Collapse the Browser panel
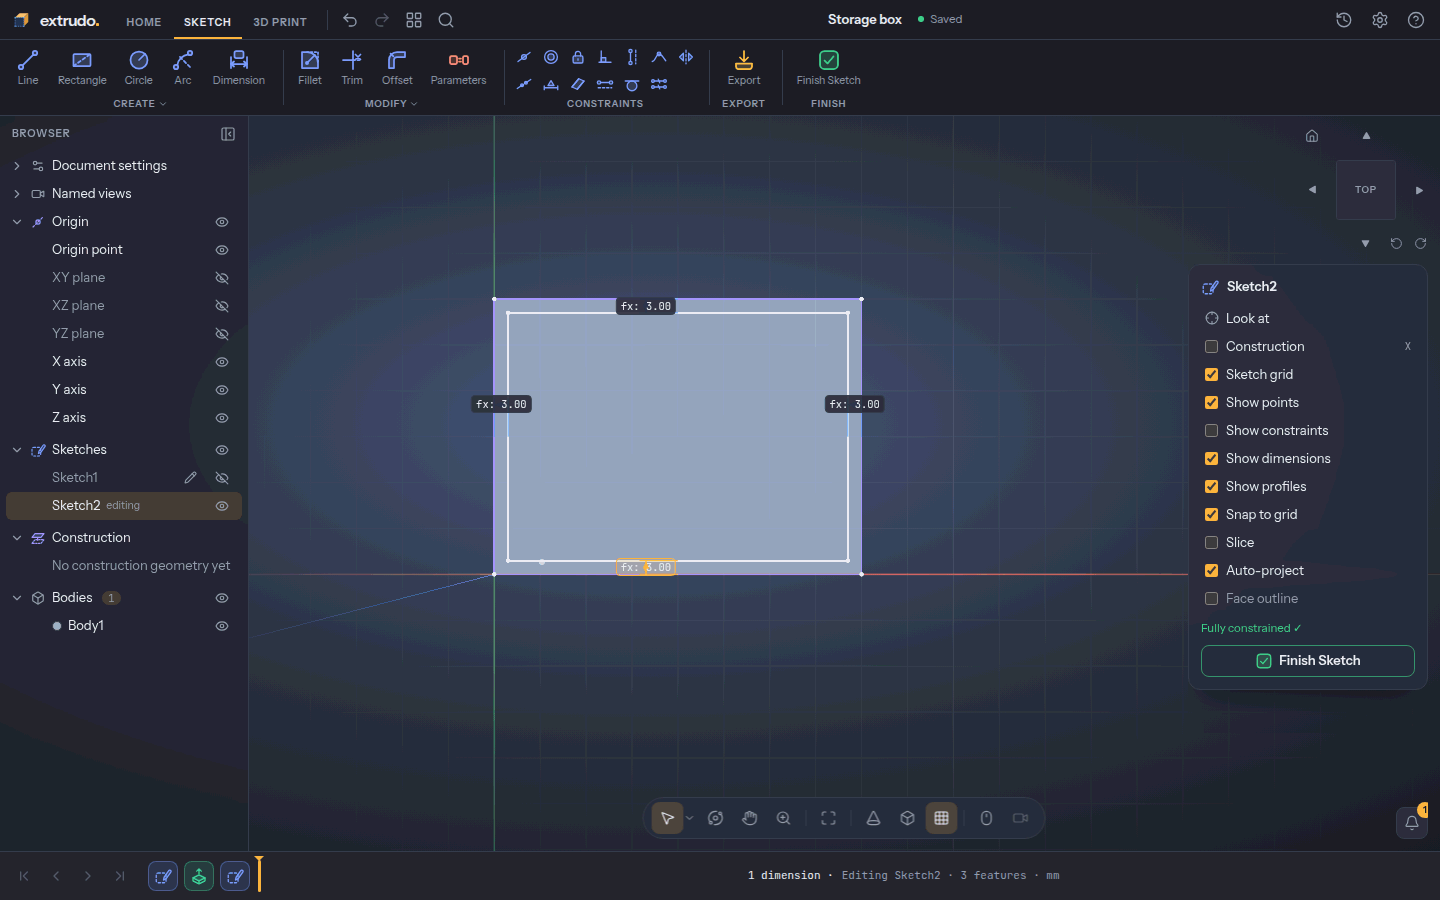1440x900 pixels. point(228,134)
